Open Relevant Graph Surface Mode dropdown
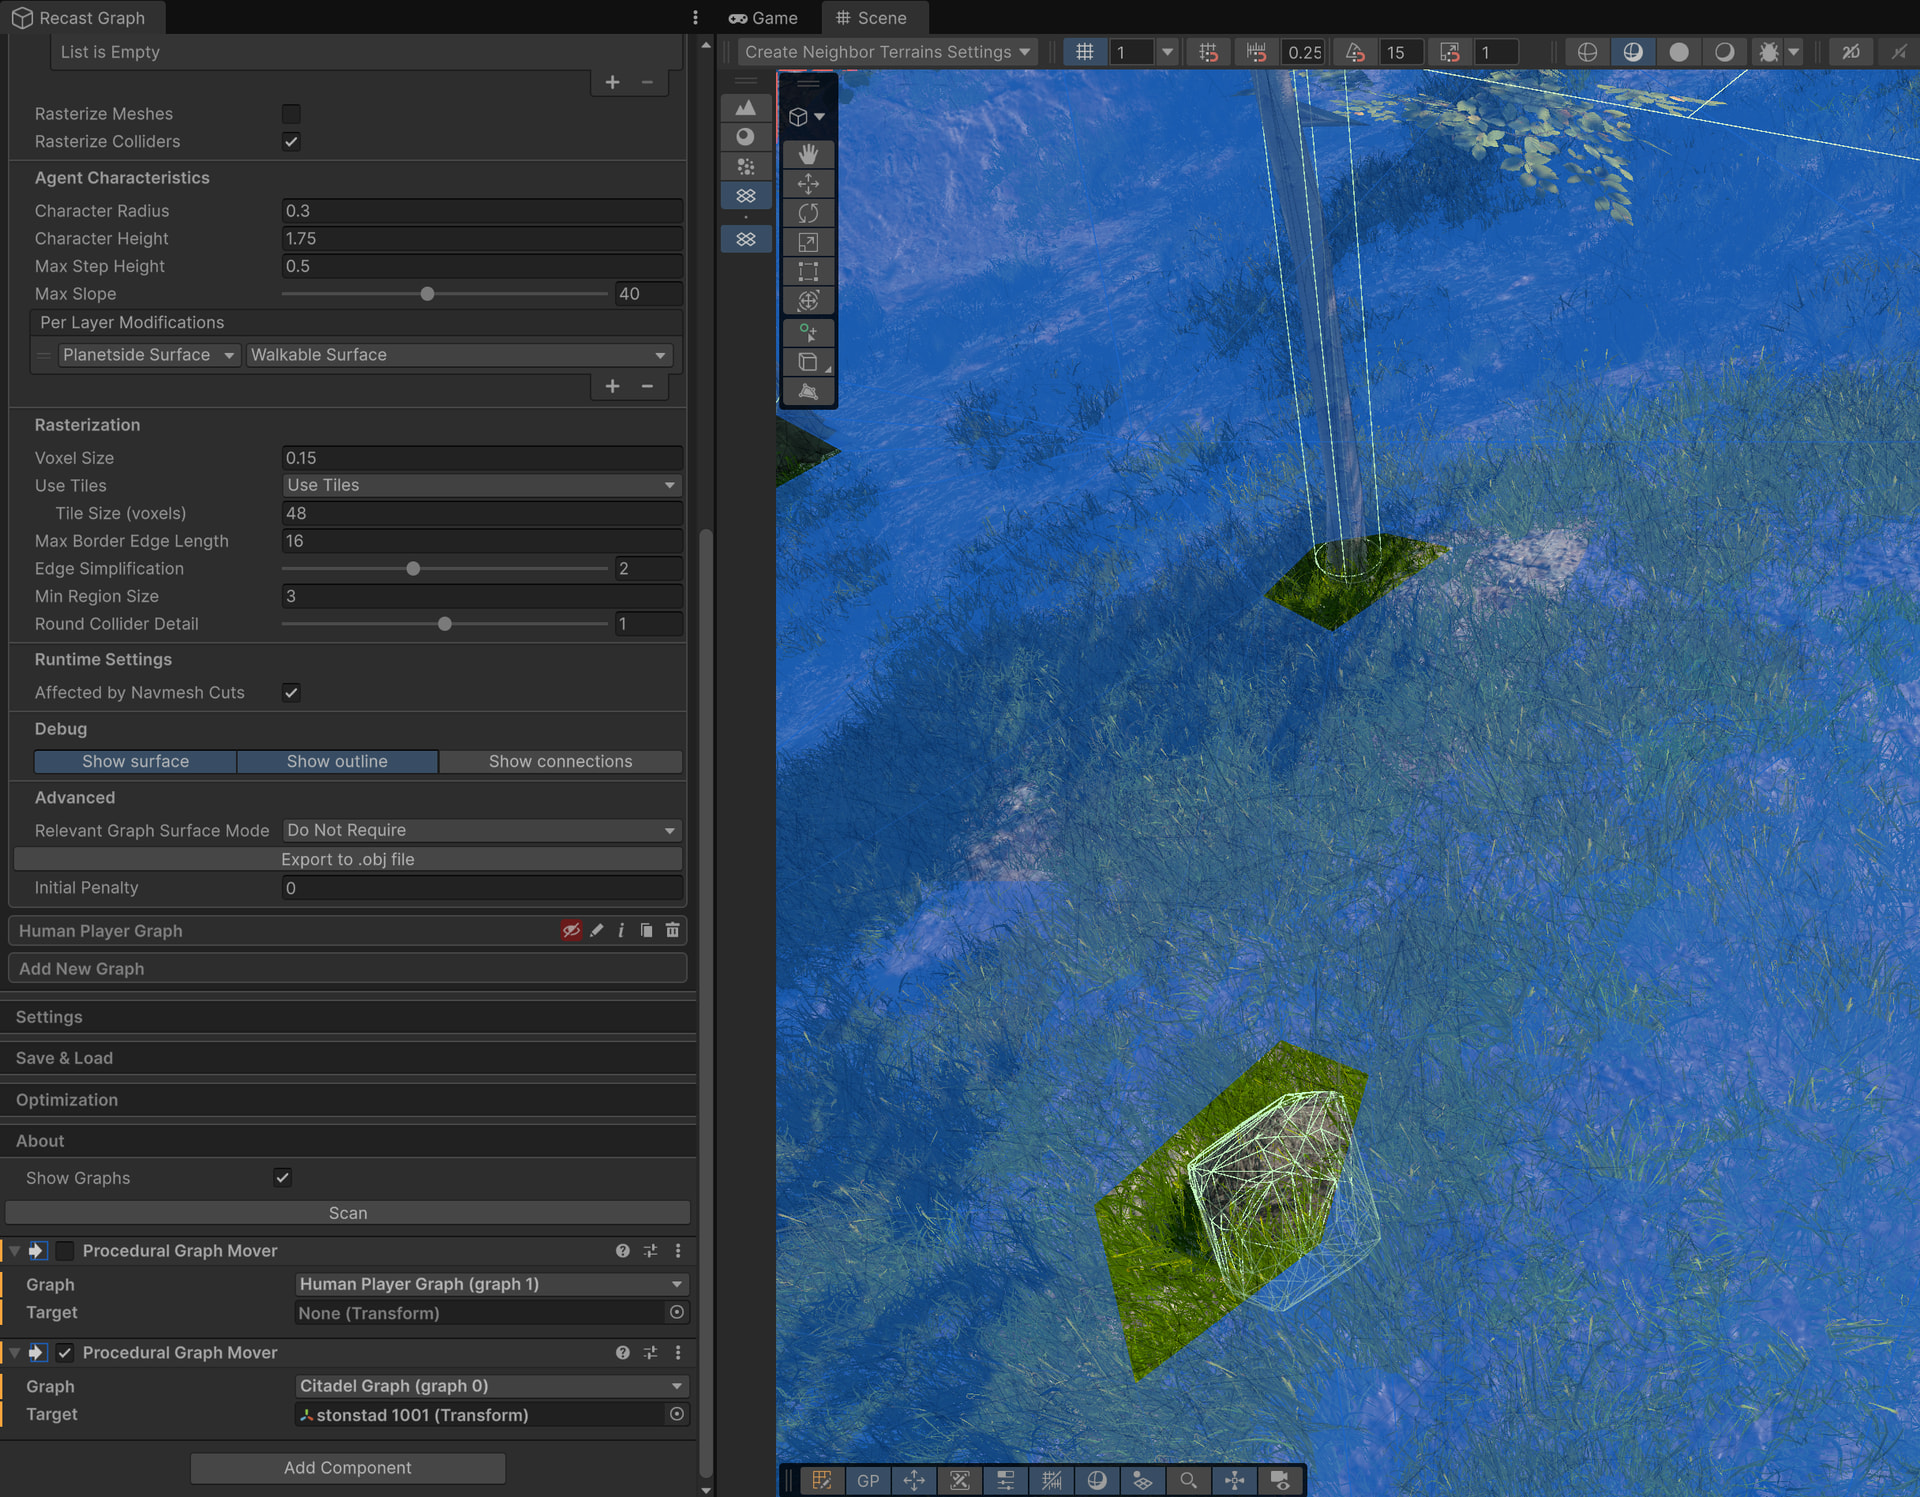 click(482, 830)
